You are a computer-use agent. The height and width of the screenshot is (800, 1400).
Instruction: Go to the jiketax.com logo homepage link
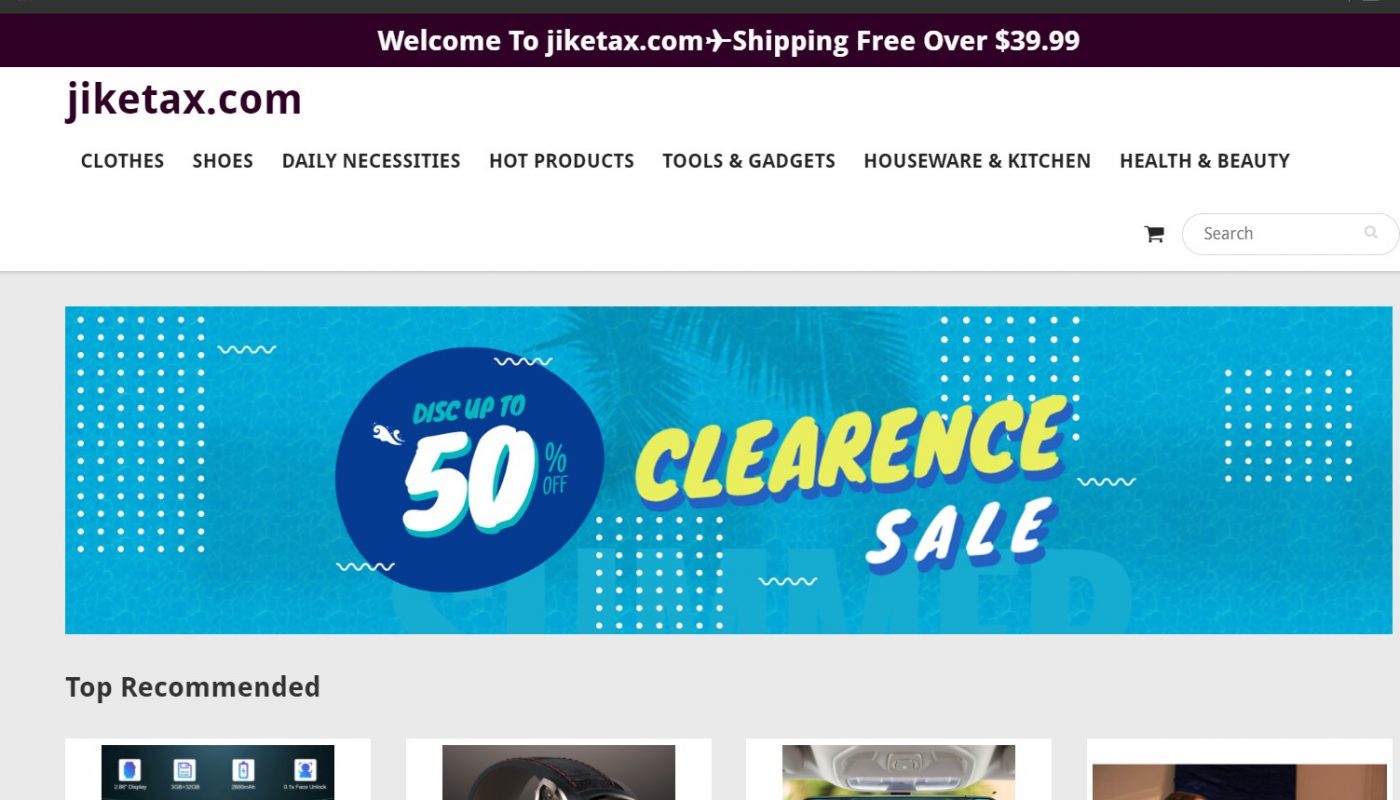pyautogui.click(x=183, y=99)
